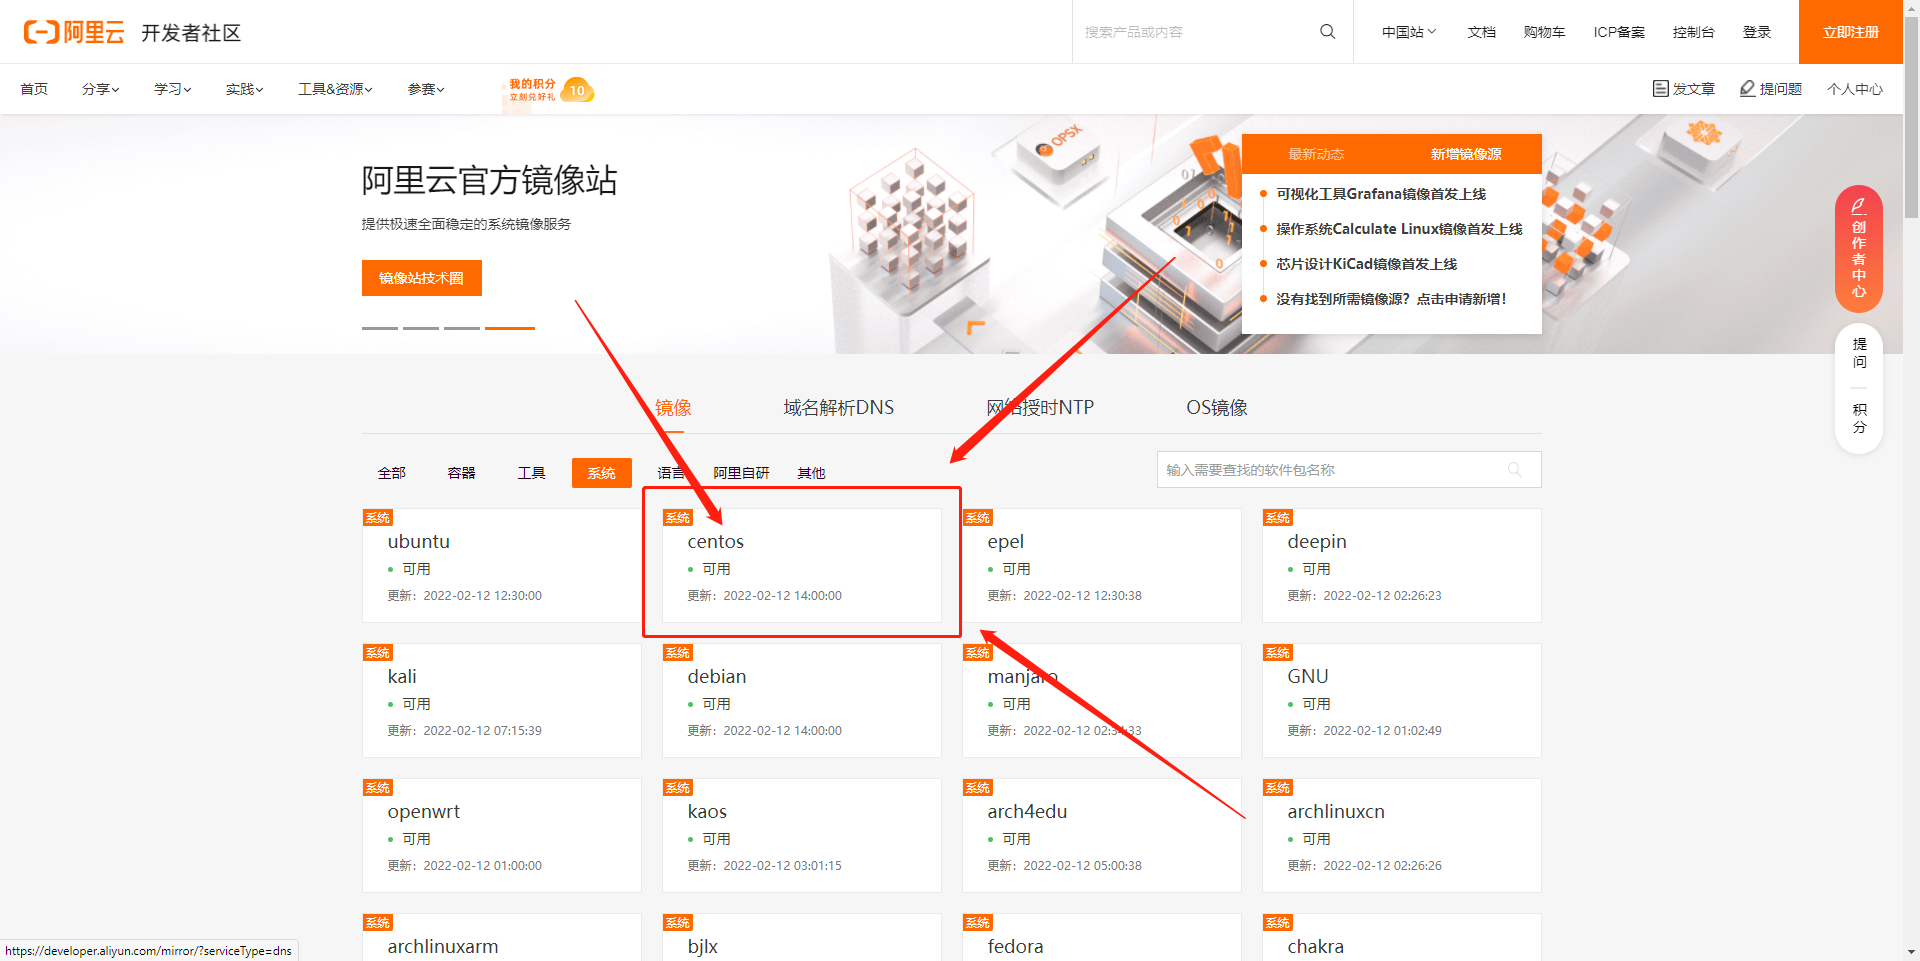Click the magnifier in package search box
Screen dimensions: 1920x961
[x=1515, y=470]
